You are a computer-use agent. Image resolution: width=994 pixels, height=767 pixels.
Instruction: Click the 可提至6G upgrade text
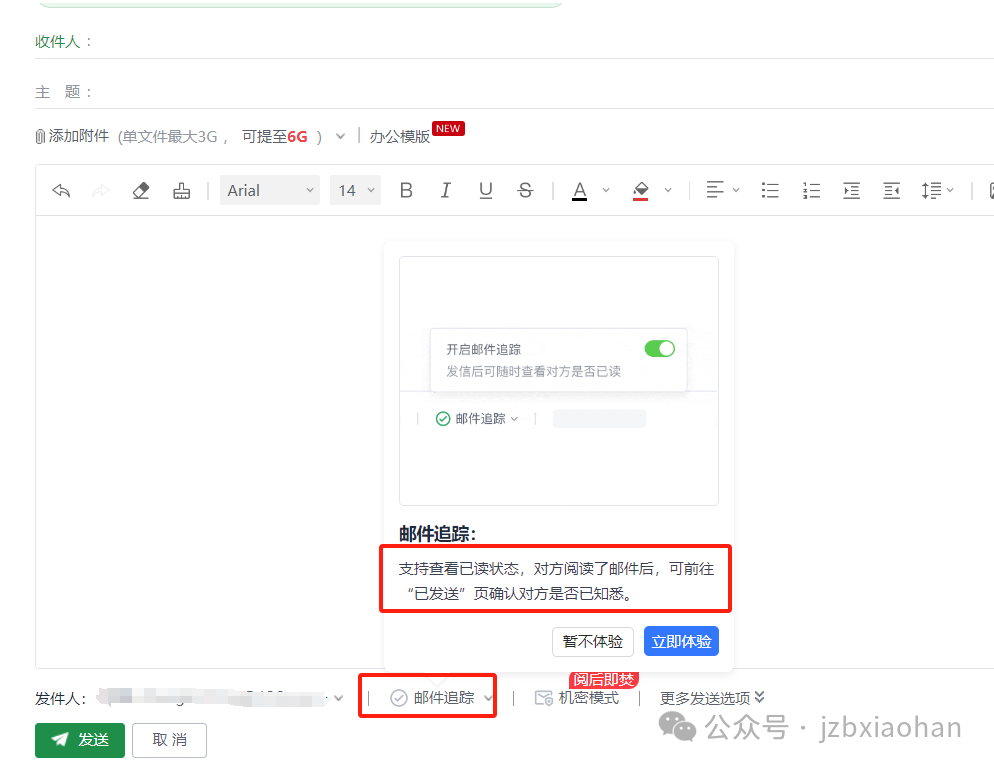pyautogui.click(x=274, y=136)
